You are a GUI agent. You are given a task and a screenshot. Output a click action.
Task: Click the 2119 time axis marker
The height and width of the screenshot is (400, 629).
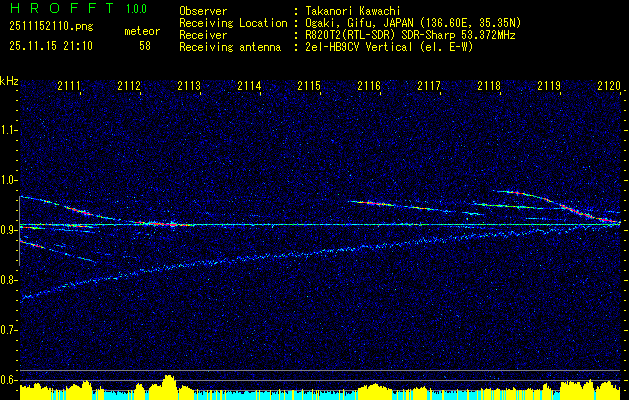(549, 85)
